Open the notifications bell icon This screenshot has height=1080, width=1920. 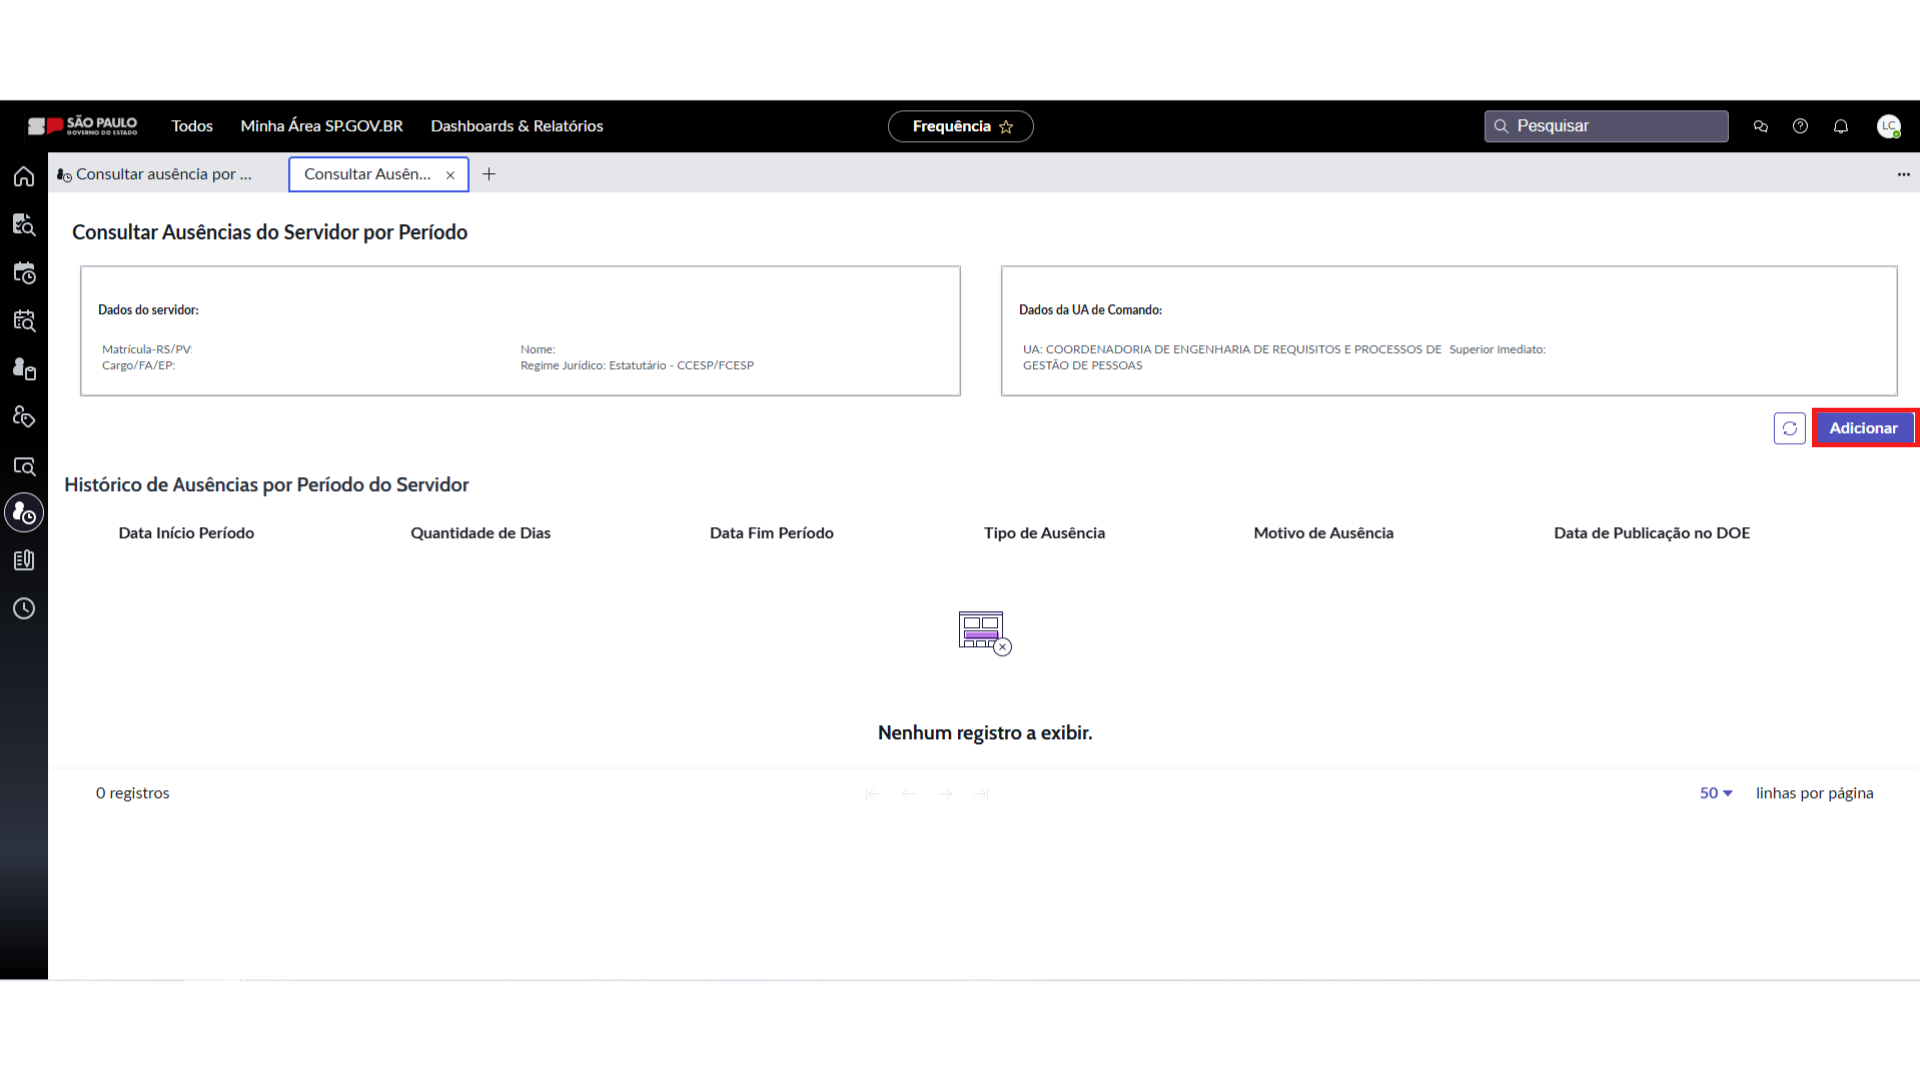[x=1840, y=126]
